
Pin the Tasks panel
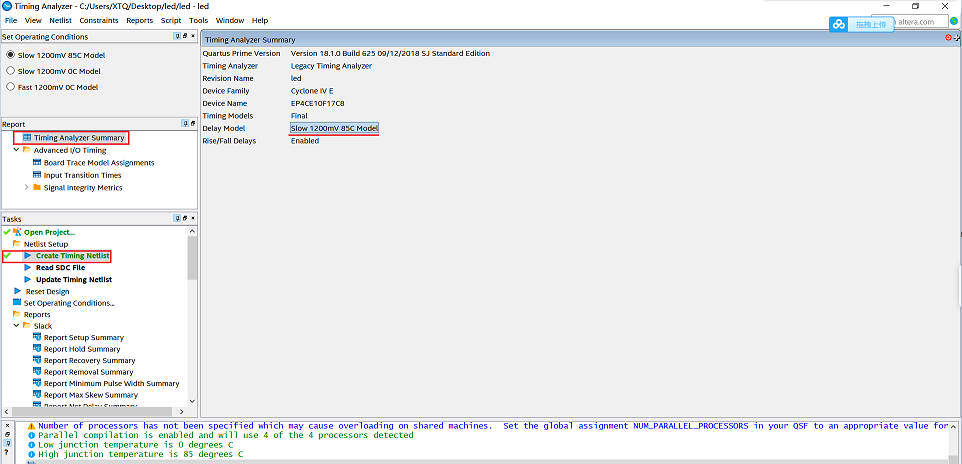[x=177, y=218]
